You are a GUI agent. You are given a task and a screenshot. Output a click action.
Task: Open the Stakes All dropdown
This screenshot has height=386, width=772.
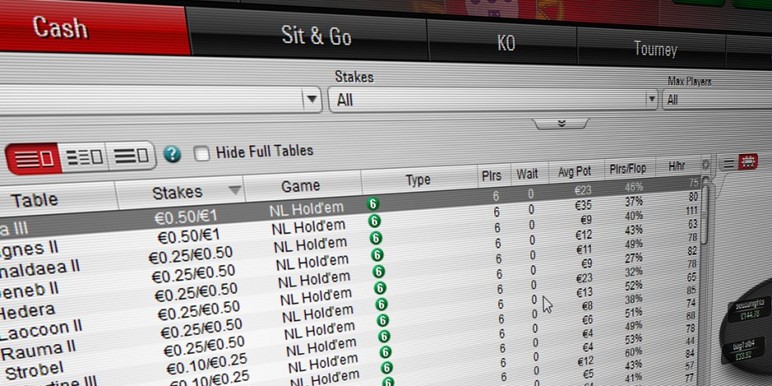(x=493, y=100)
